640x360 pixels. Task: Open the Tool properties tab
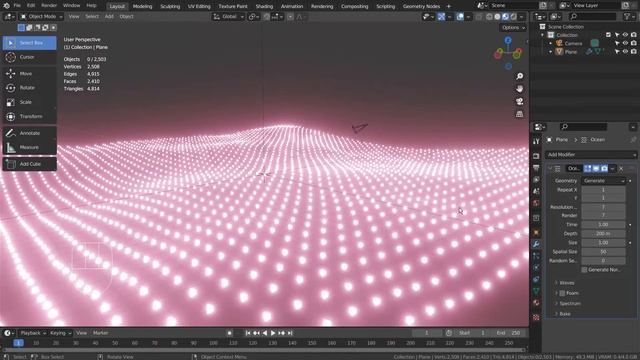point(536,141)
